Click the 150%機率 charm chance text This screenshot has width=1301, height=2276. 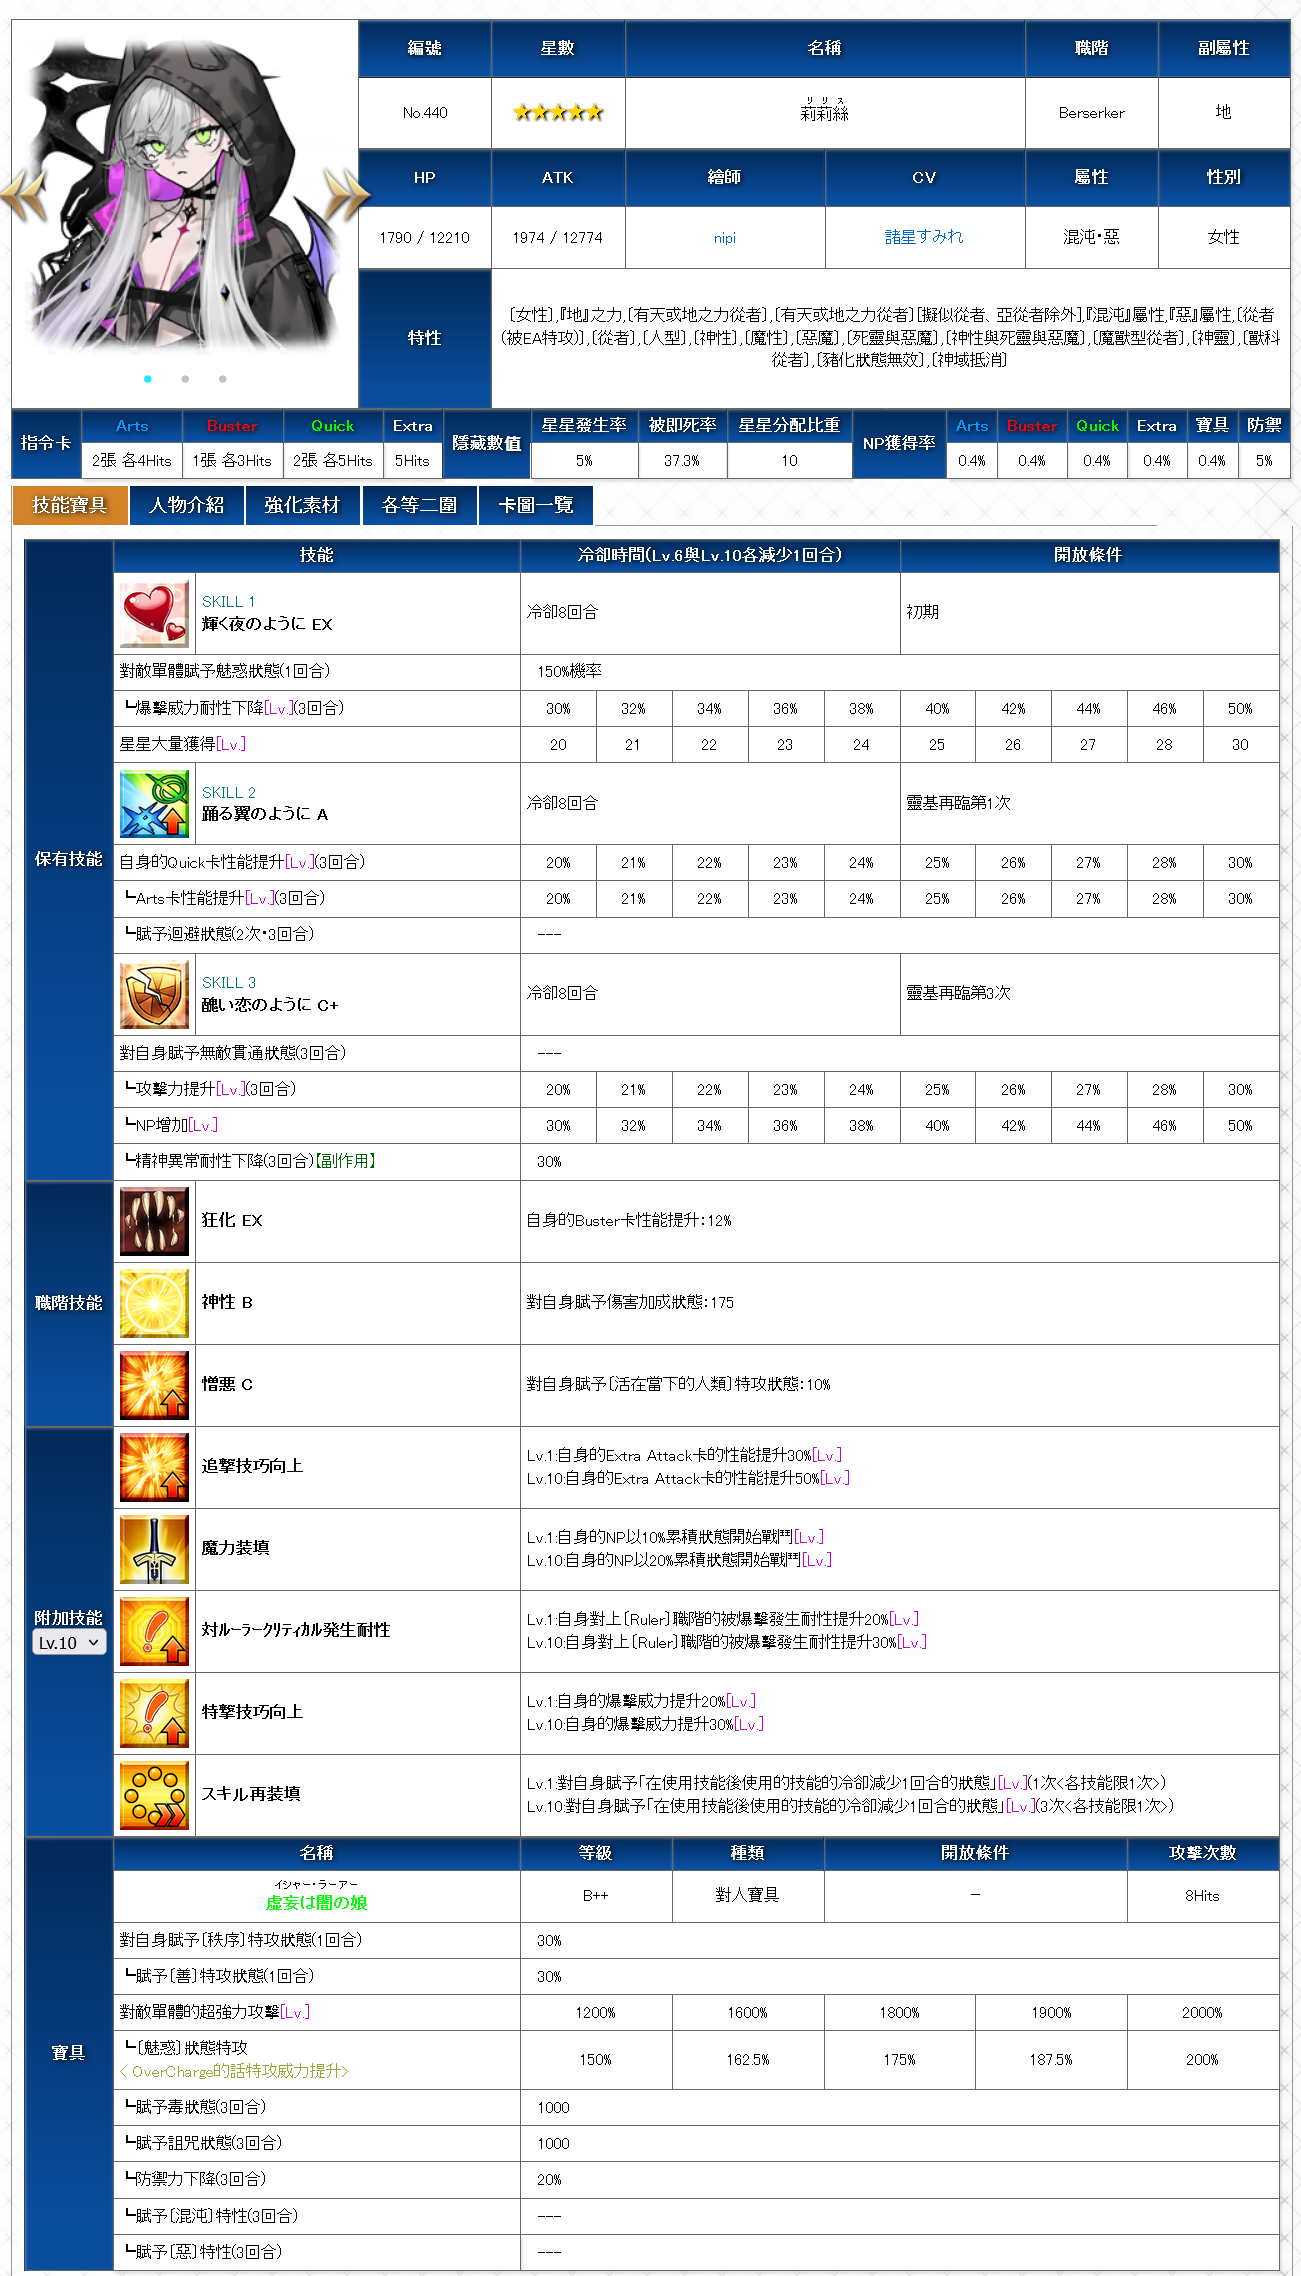(x=569, y=672)
